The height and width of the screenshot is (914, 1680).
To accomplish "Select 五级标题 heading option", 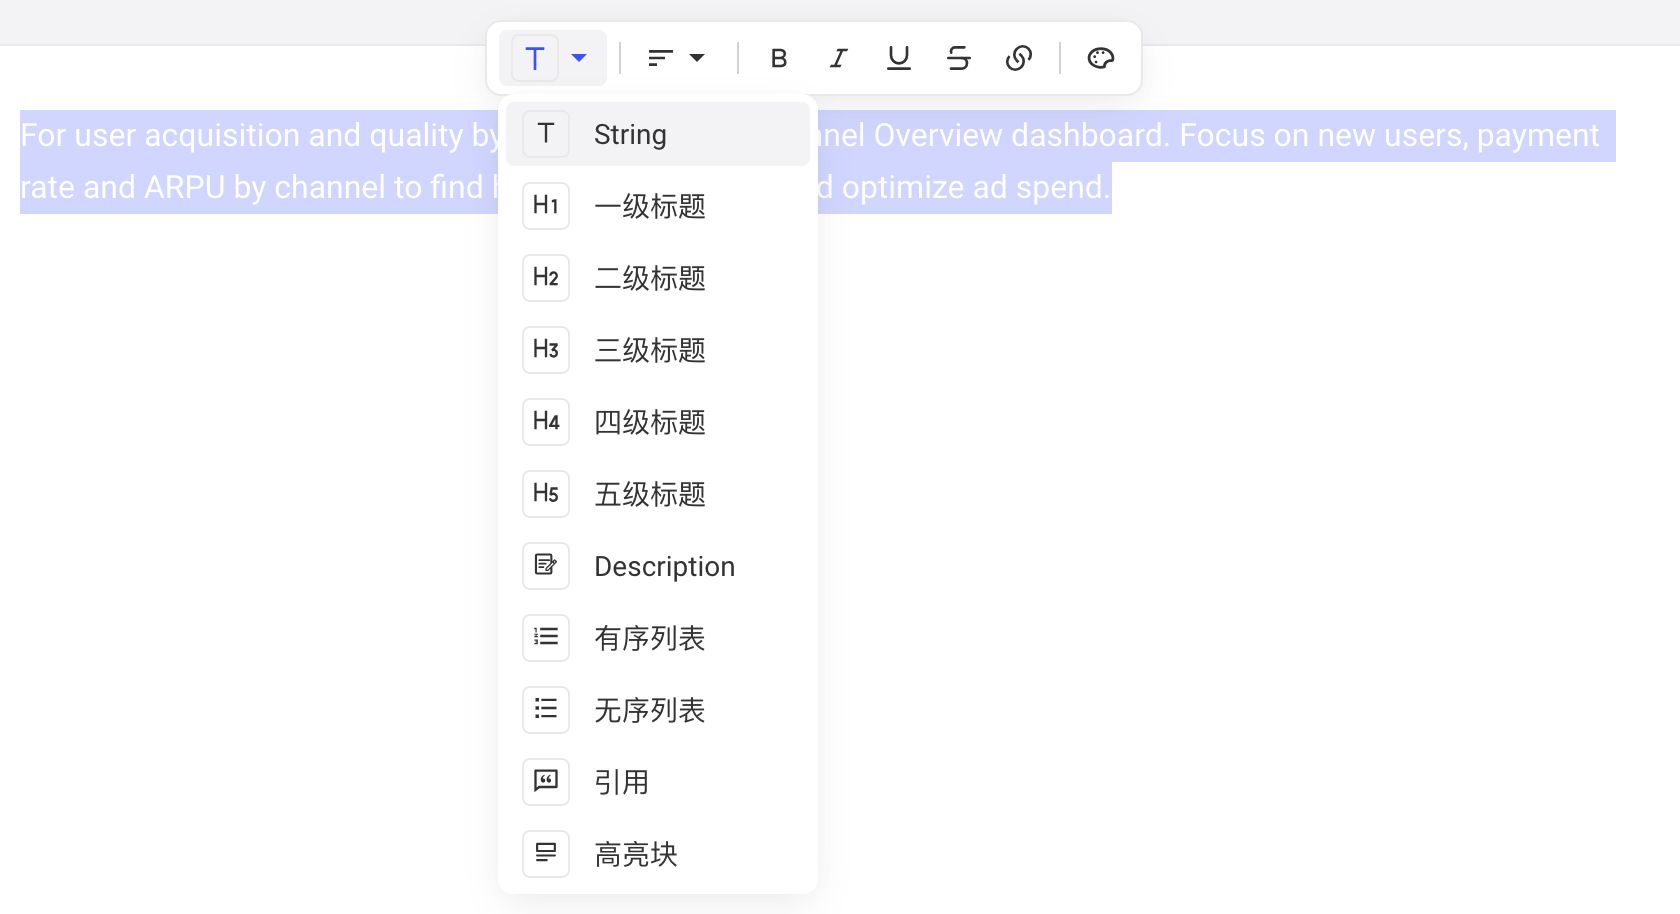I will (x=658, y=494).
